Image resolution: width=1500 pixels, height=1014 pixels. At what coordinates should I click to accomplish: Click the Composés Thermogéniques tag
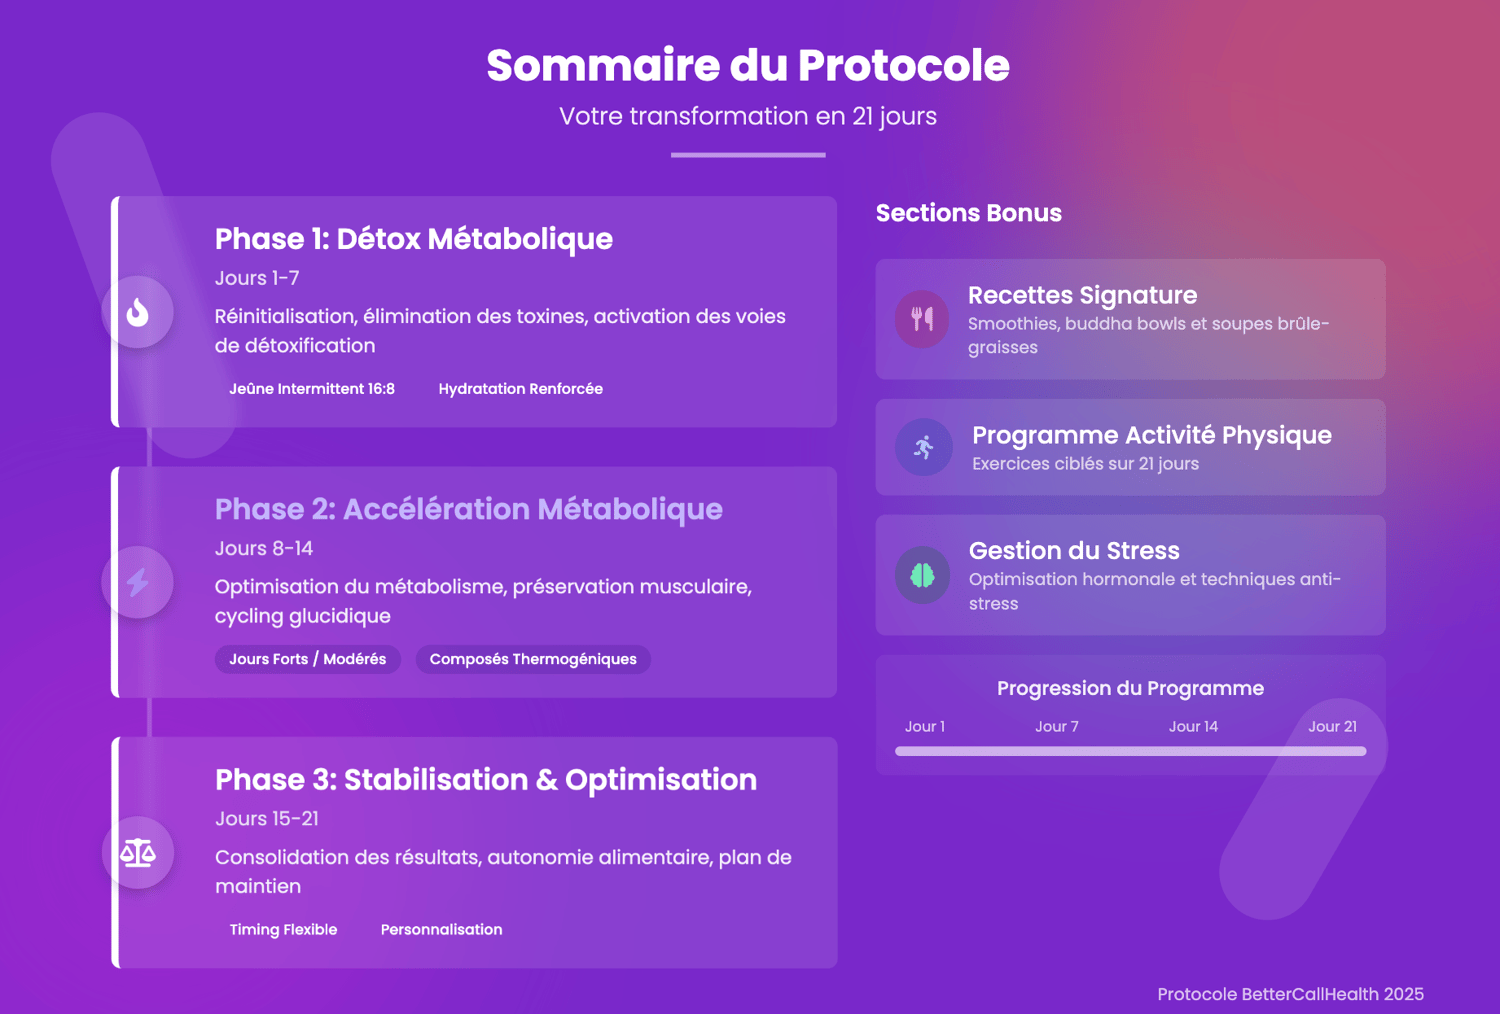533,659
